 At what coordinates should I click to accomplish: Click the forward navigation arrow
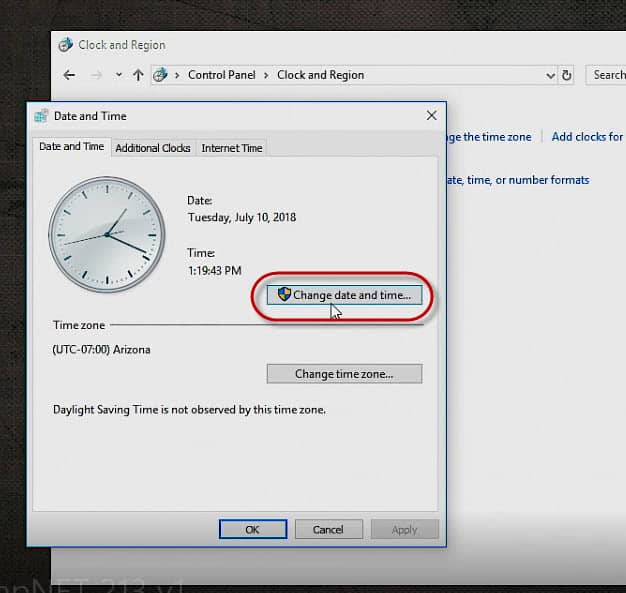point(96,75)
